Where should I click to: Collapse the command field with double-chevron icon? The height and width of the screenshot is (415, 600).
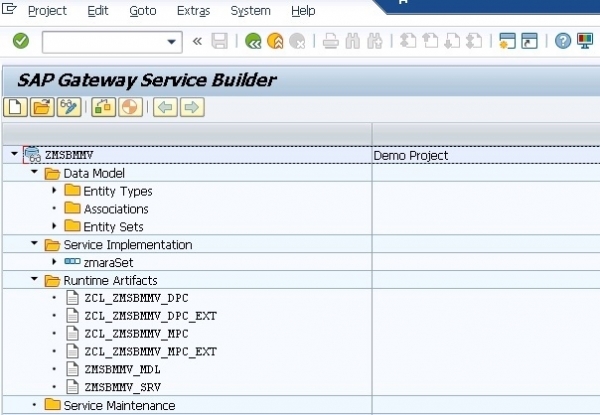click(x=197, y=41)
